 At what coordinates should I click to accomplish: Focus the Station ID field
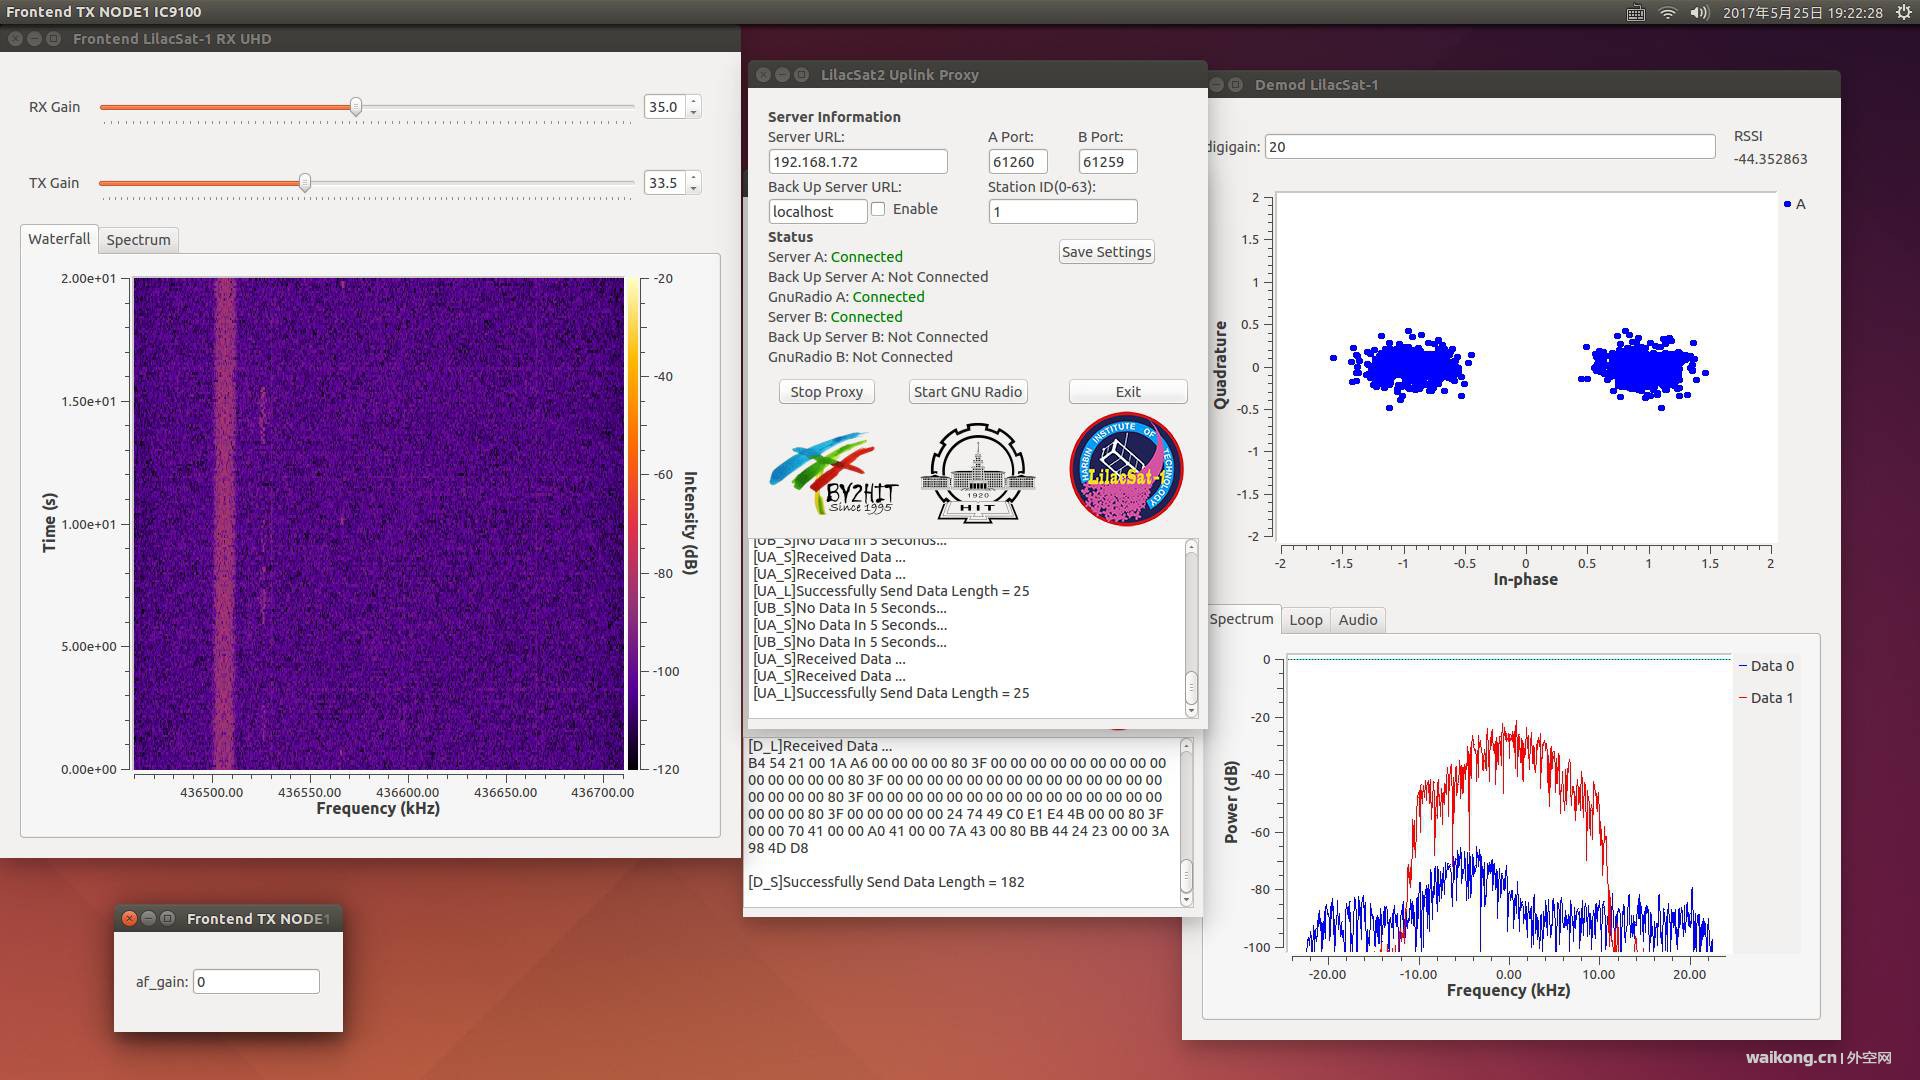click(1063, 212)
